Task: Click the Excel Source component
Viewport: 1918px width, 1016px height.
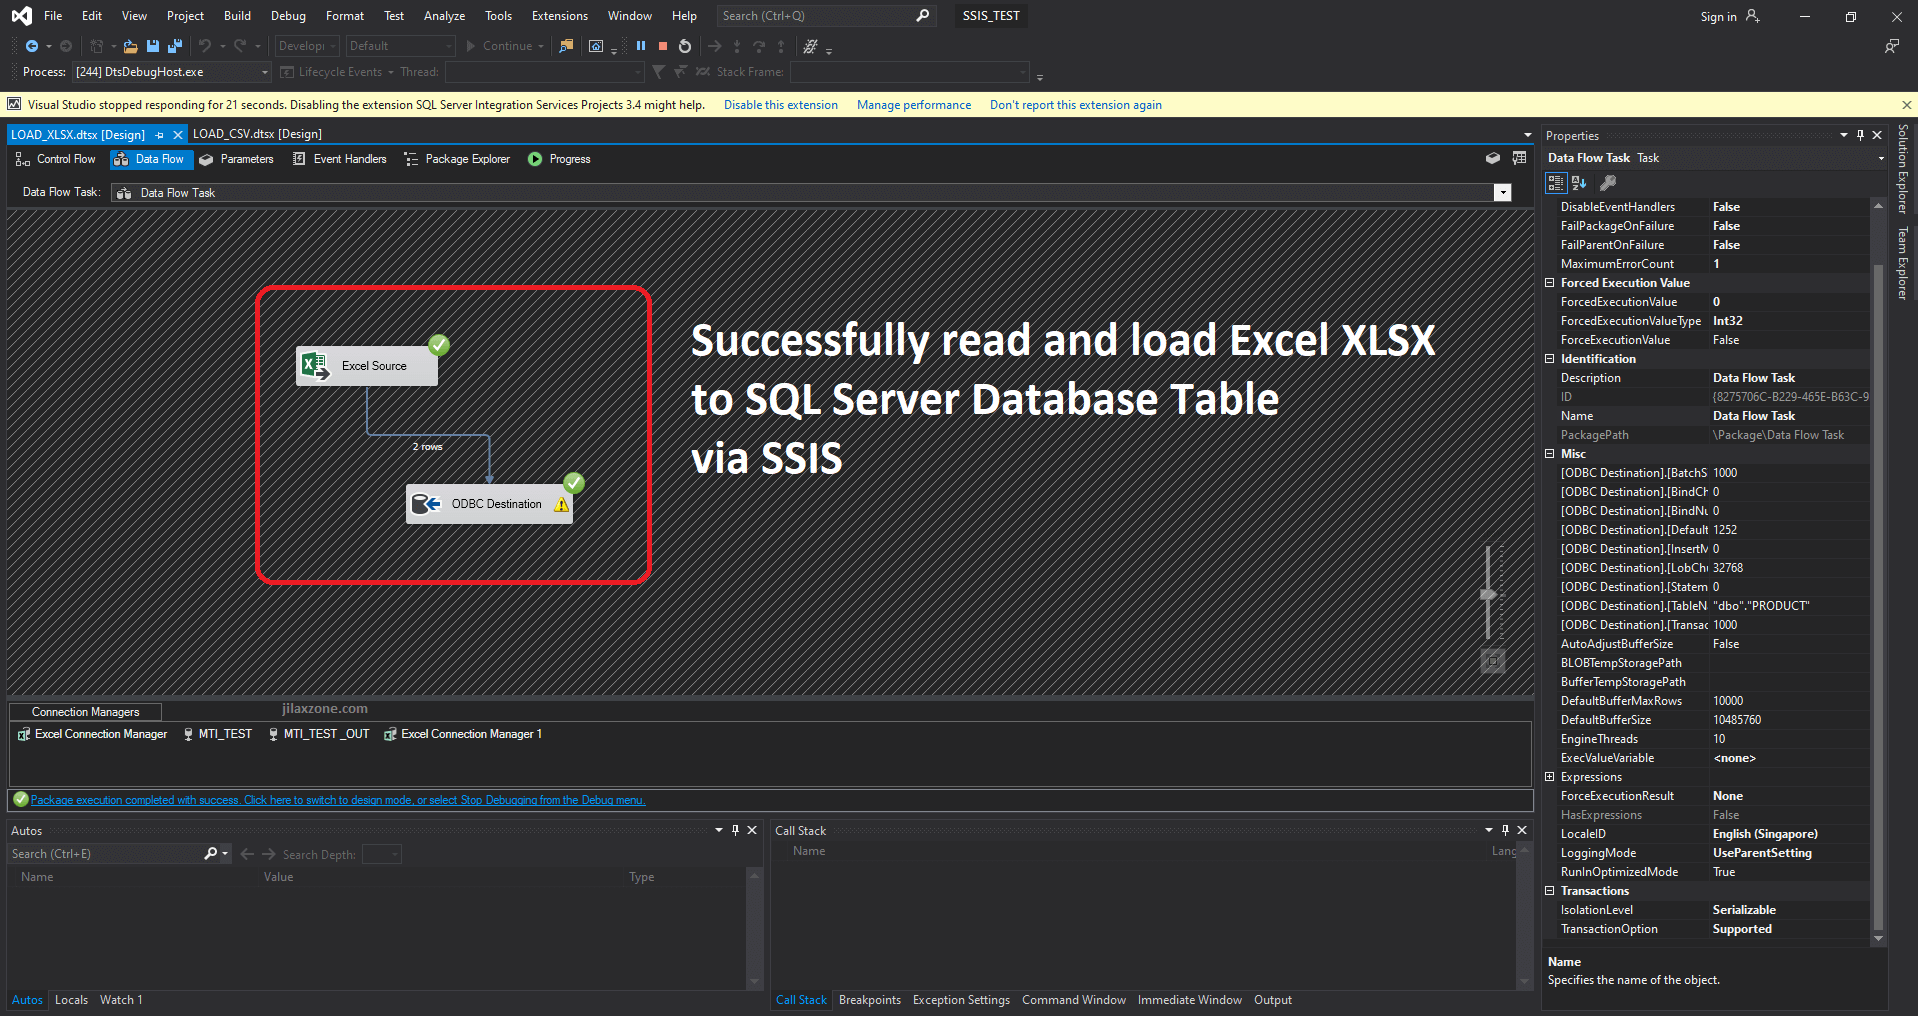Action: tap(367, 366)
